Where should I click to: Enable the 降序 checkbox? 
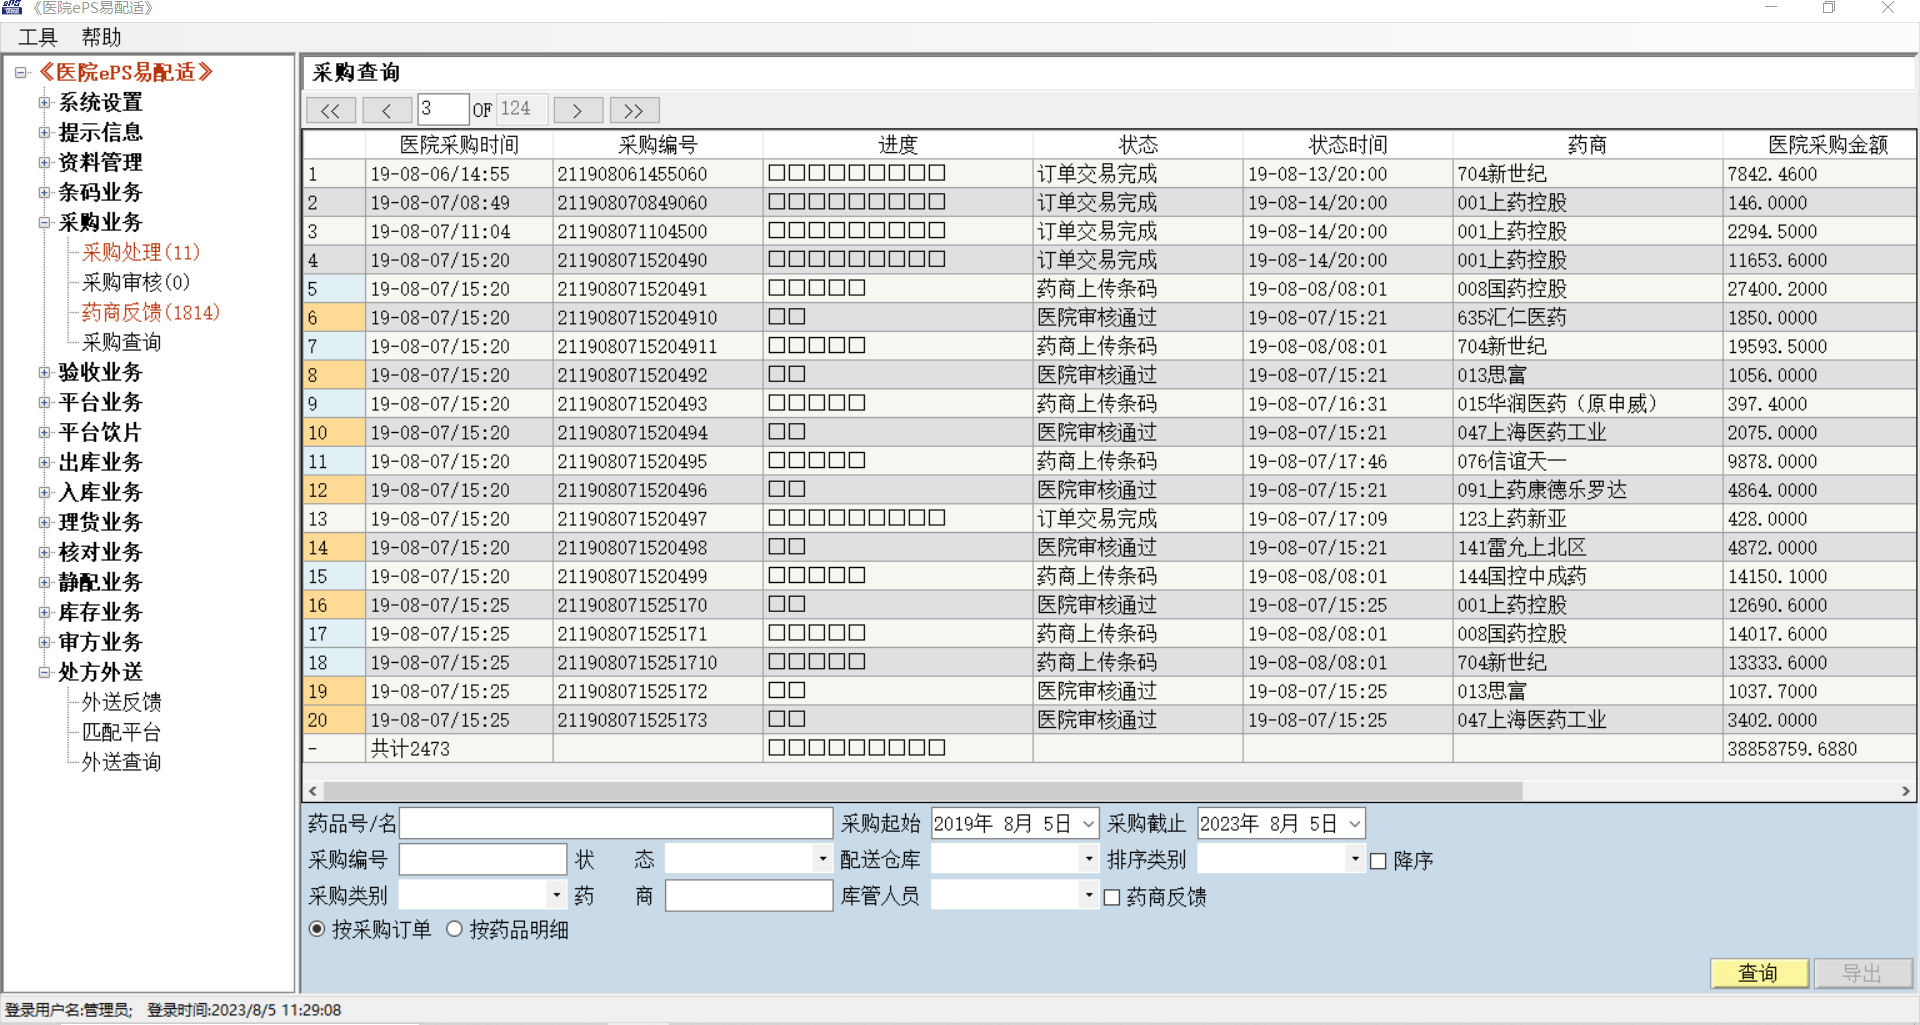pos(1378,861)
